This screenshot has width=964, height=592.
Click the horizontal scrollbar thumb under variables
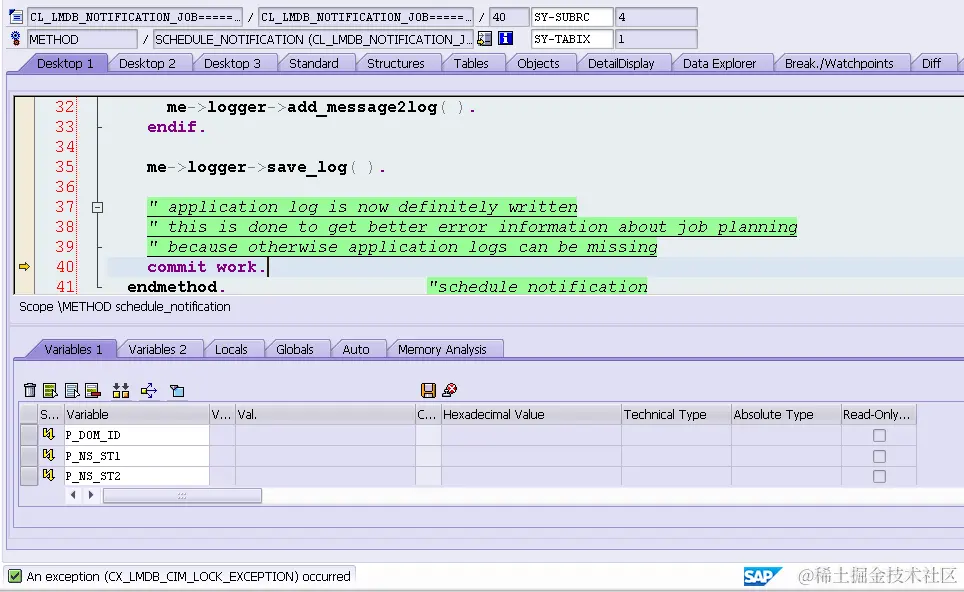182,495
